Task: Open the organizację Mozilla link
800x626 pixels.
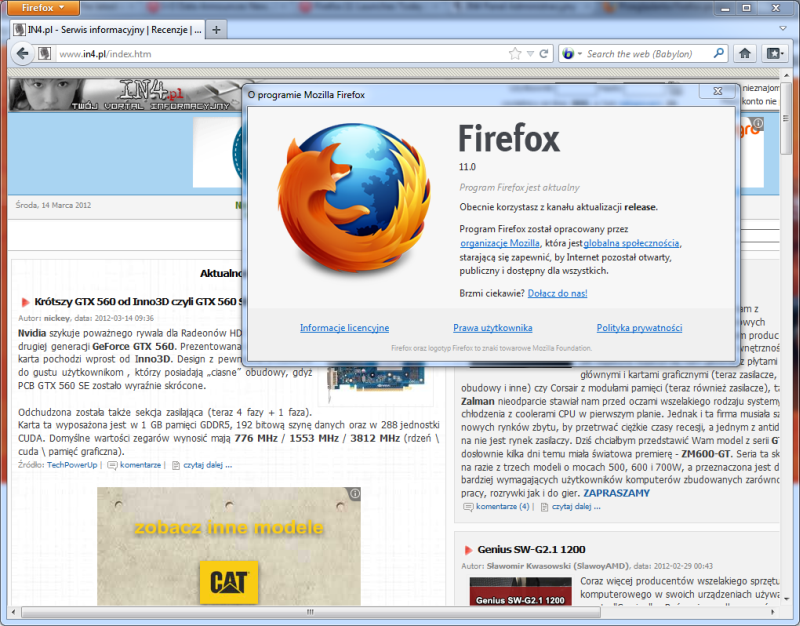Action: tap(499, 243)
